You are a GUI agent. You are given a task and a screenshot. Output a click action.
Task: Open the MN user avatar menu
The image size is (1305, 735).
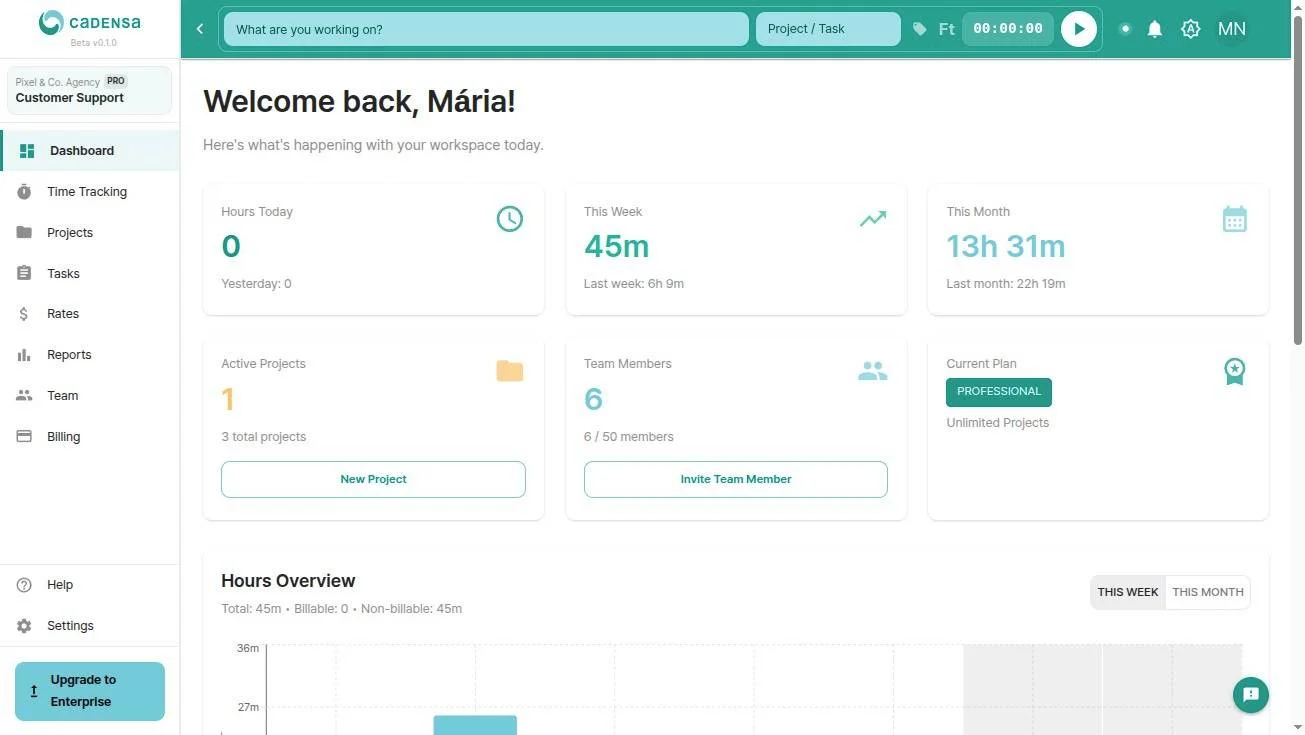[1232, 29]
